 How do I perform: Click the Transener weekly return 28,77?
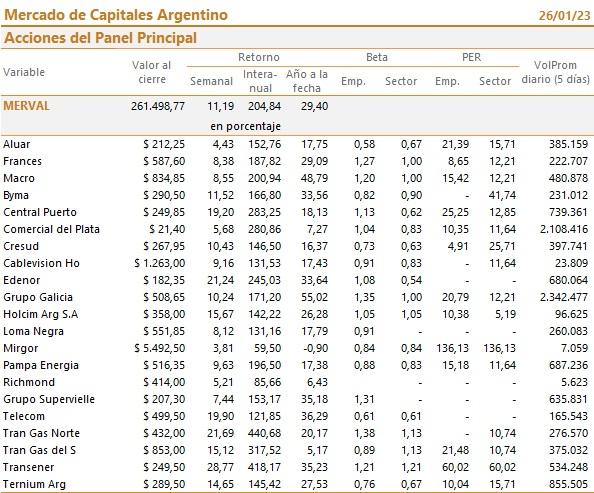tap(220, 467)
